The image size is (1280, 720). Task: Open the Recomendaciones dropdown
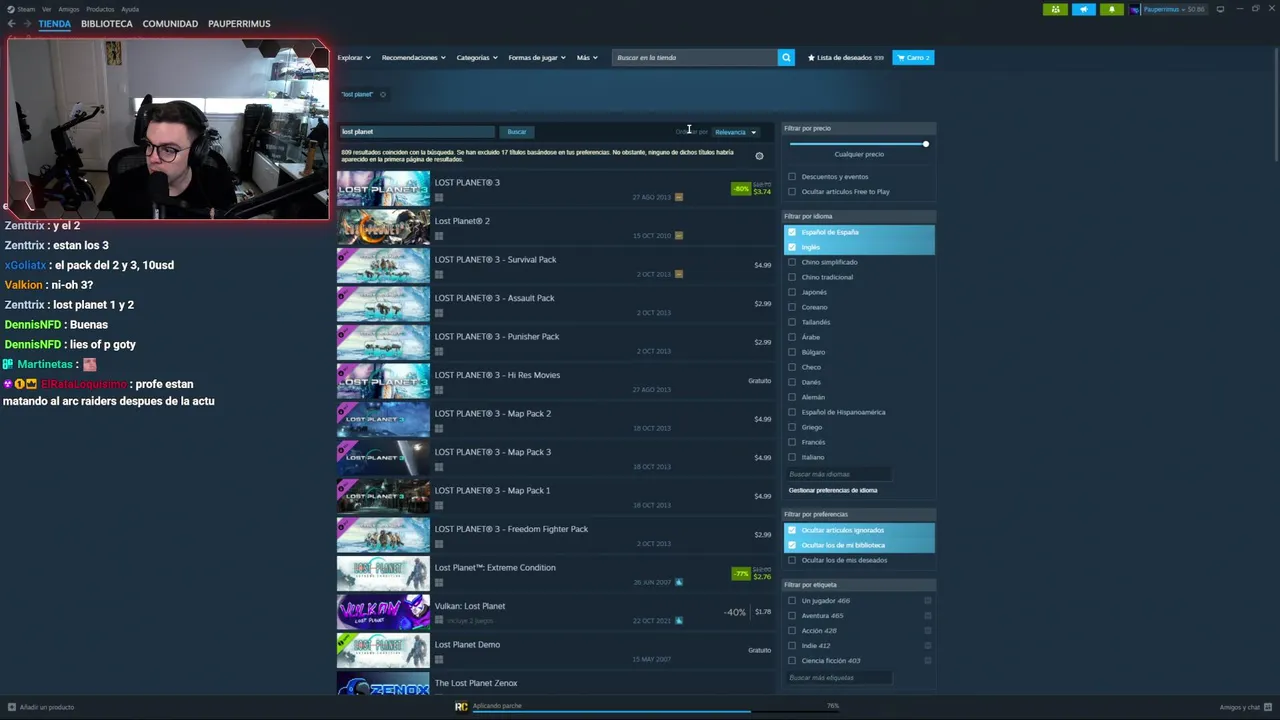point(414,57)
